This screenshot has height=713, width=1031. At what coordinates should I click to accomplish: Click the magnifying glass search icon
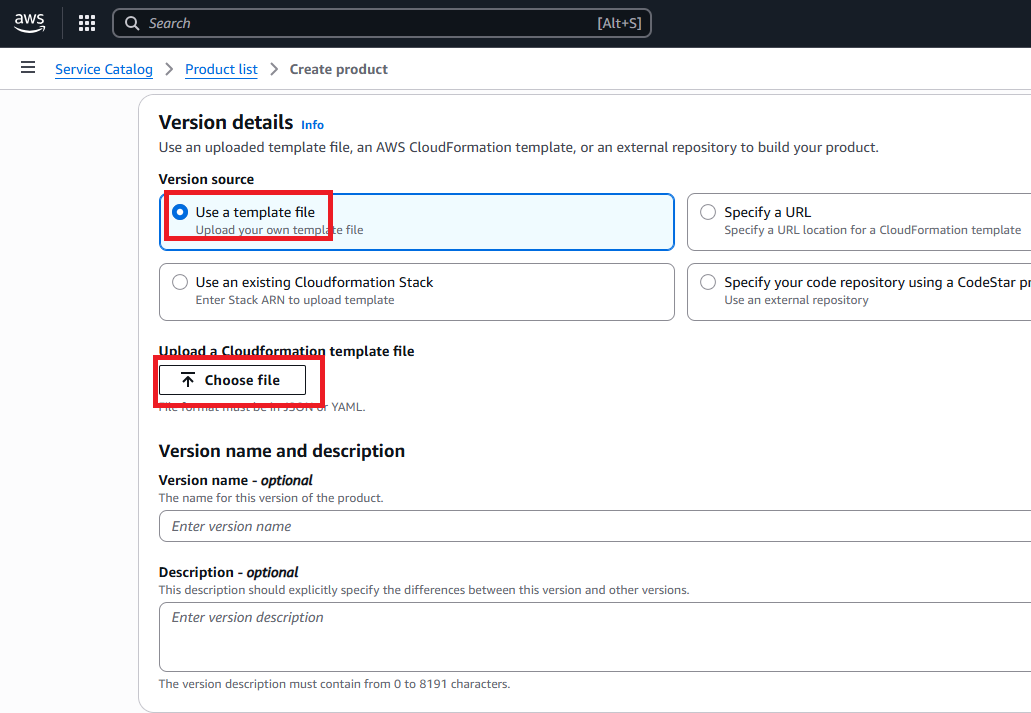pos(132,23)
